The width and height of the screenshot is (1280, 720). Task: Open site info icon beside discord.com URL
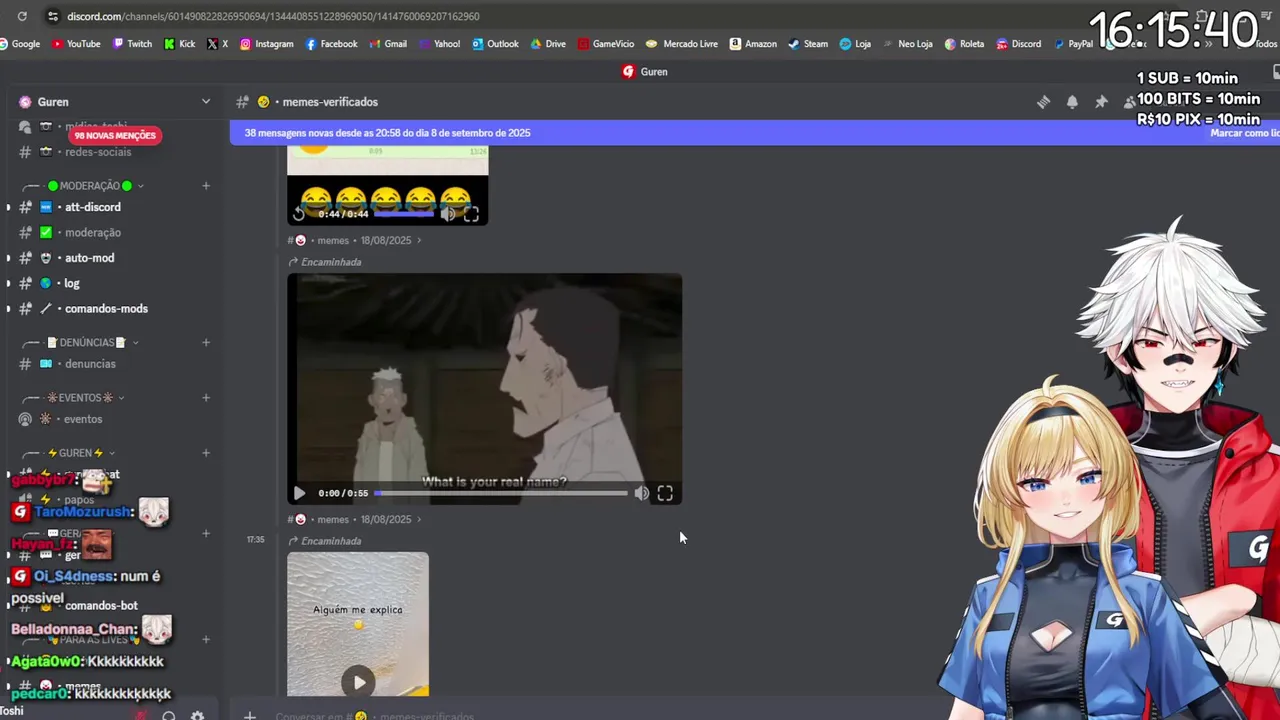[x=51, y=16]
